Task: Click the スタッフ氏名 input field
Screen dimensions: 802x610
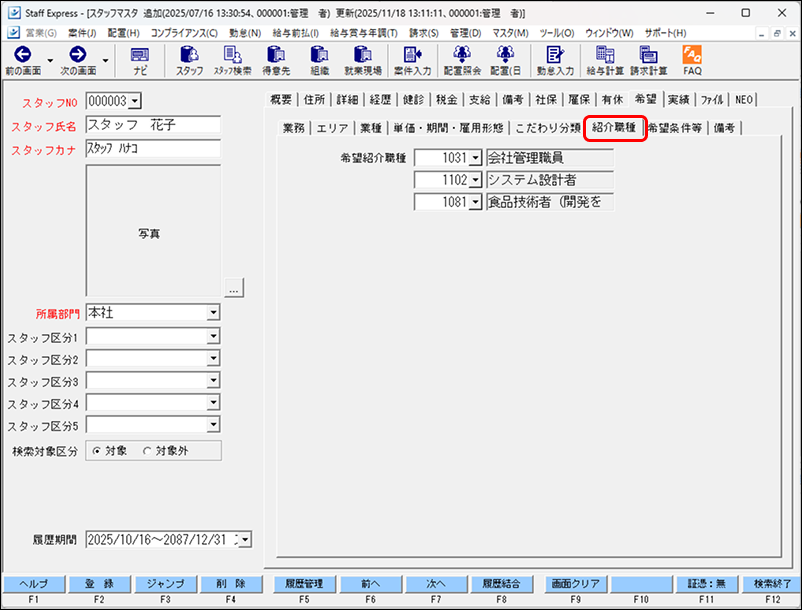Action: [x=152, y=125]
